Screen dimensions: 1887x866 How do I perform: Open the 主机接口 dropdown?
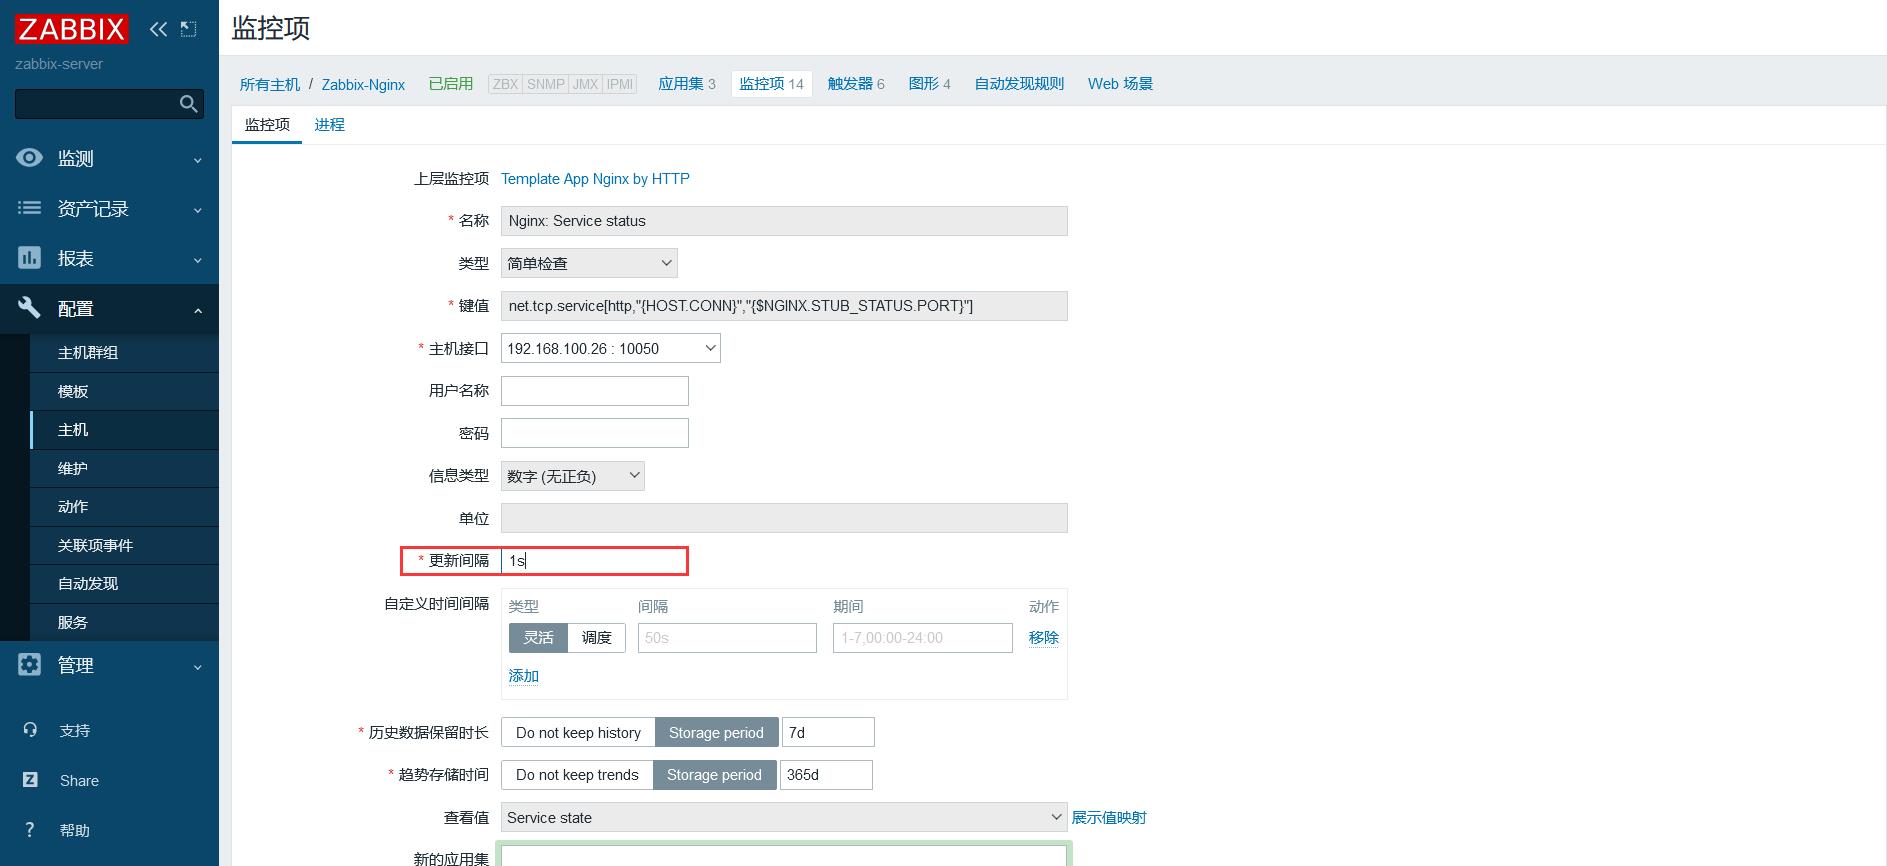pyautogui.click(x=610, y=348)
